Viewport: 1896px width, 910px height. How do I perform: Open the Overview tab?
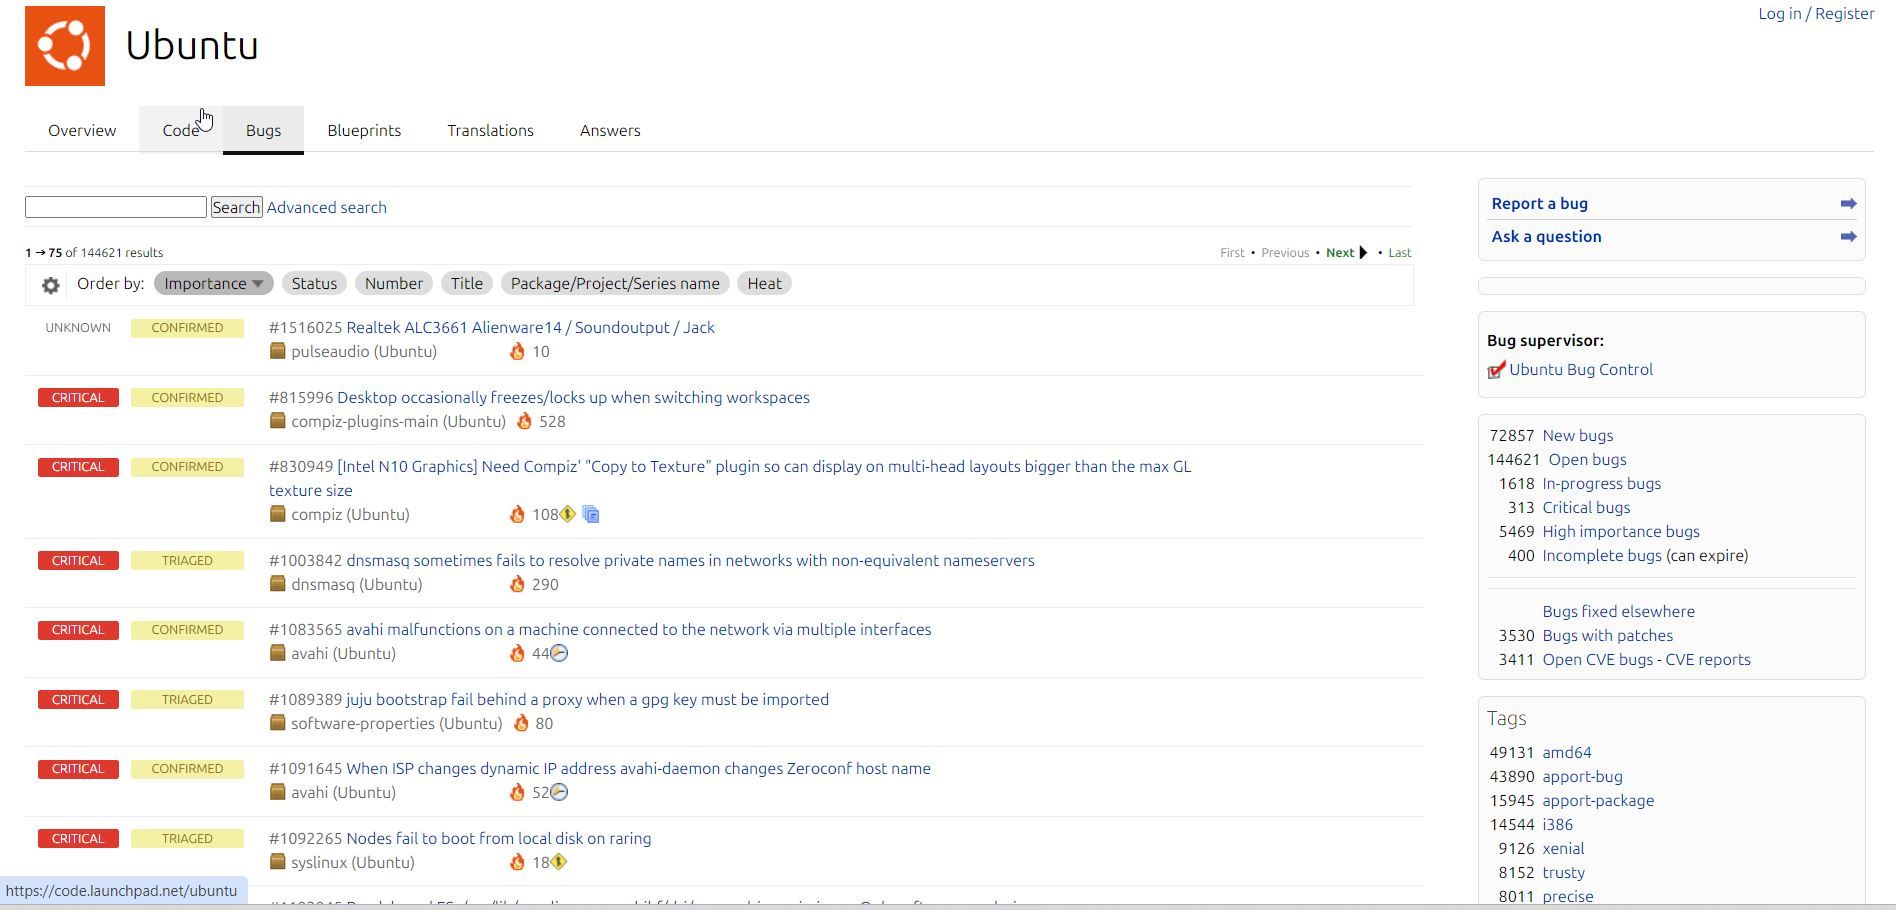click(x=82, y=131)
